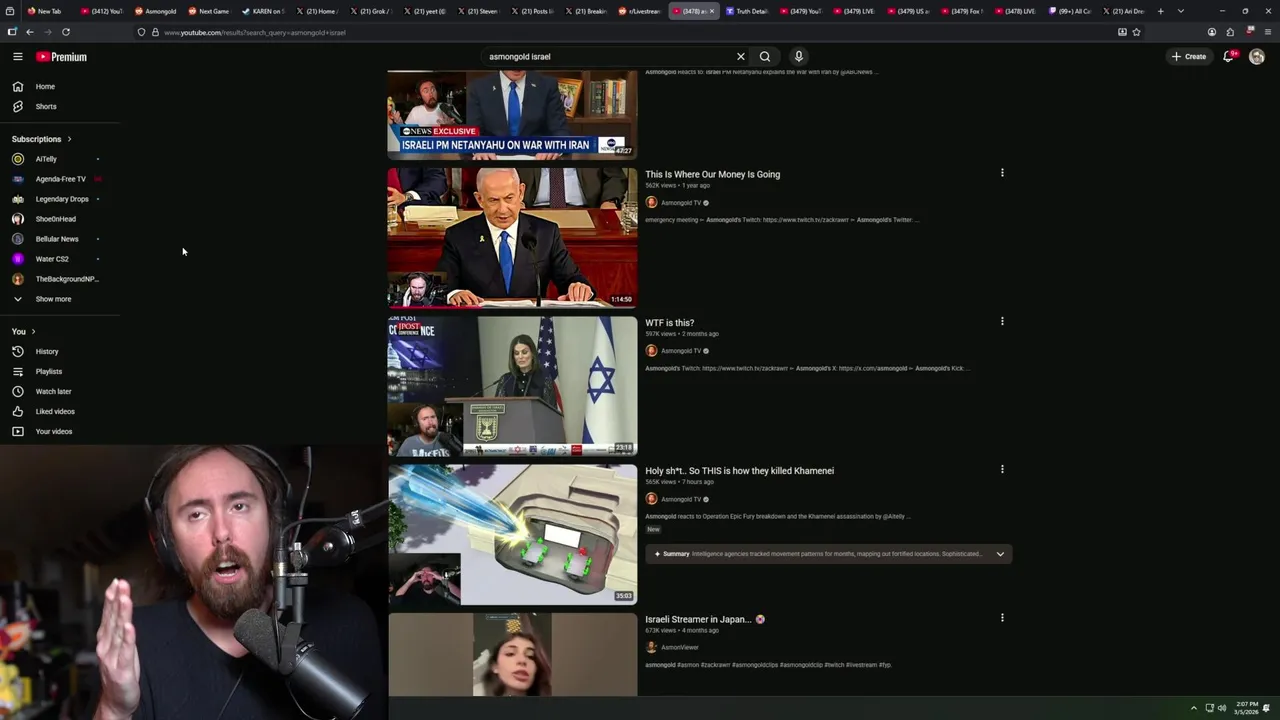This screenshot has height=720, width=1280.
Task: Click the magnifier search button
Action: pos(765,57)
